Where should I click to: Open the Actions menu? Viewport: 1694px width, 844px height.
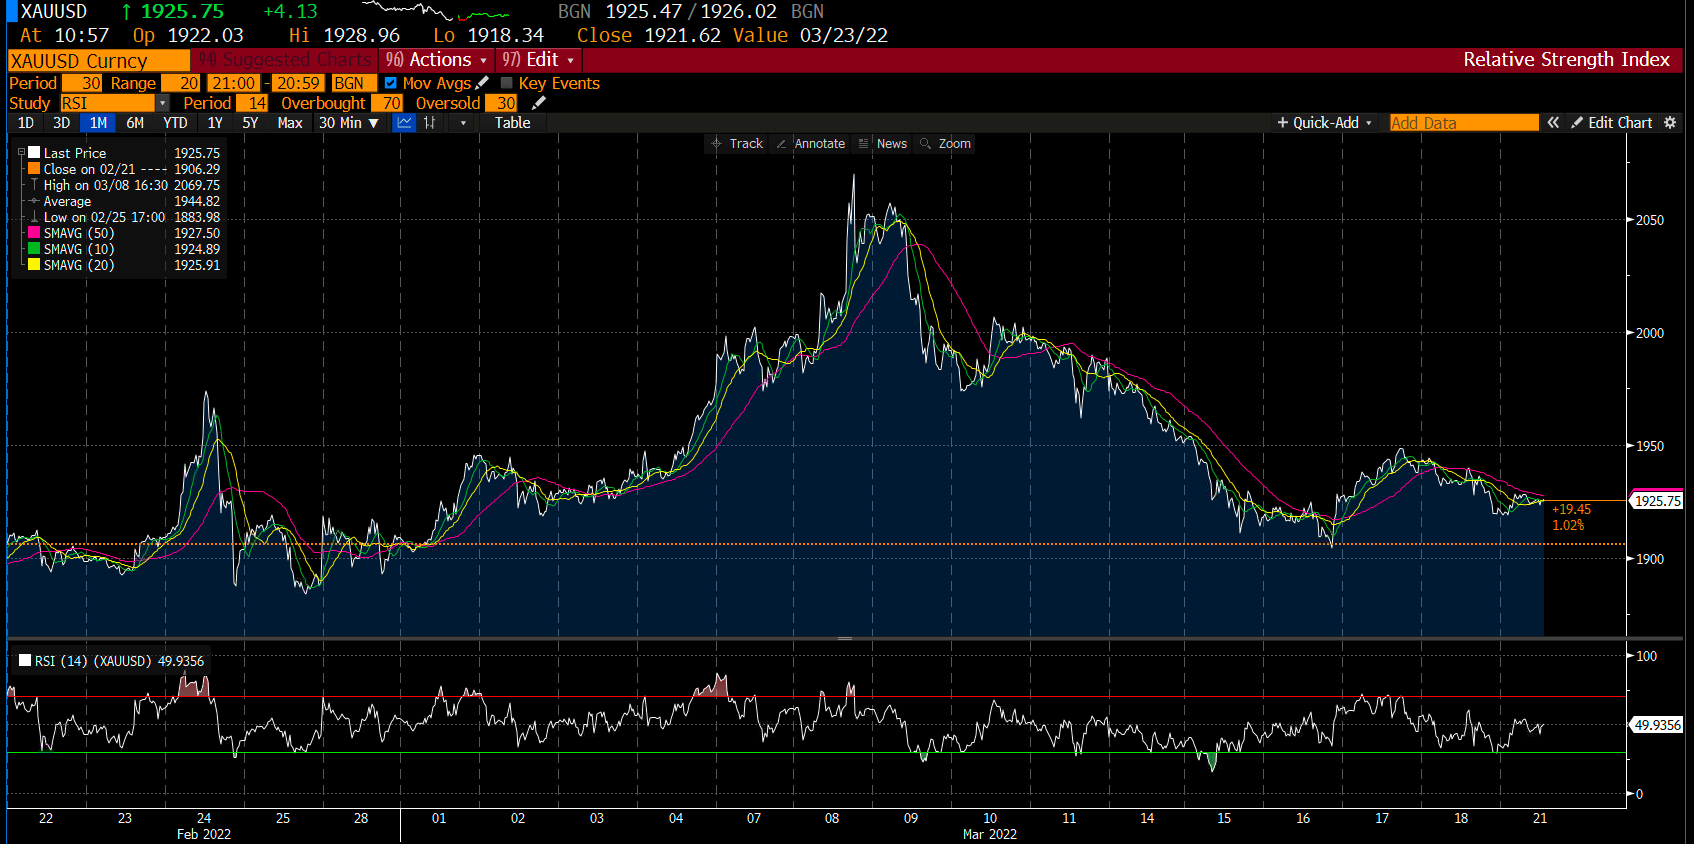(437, 60)
